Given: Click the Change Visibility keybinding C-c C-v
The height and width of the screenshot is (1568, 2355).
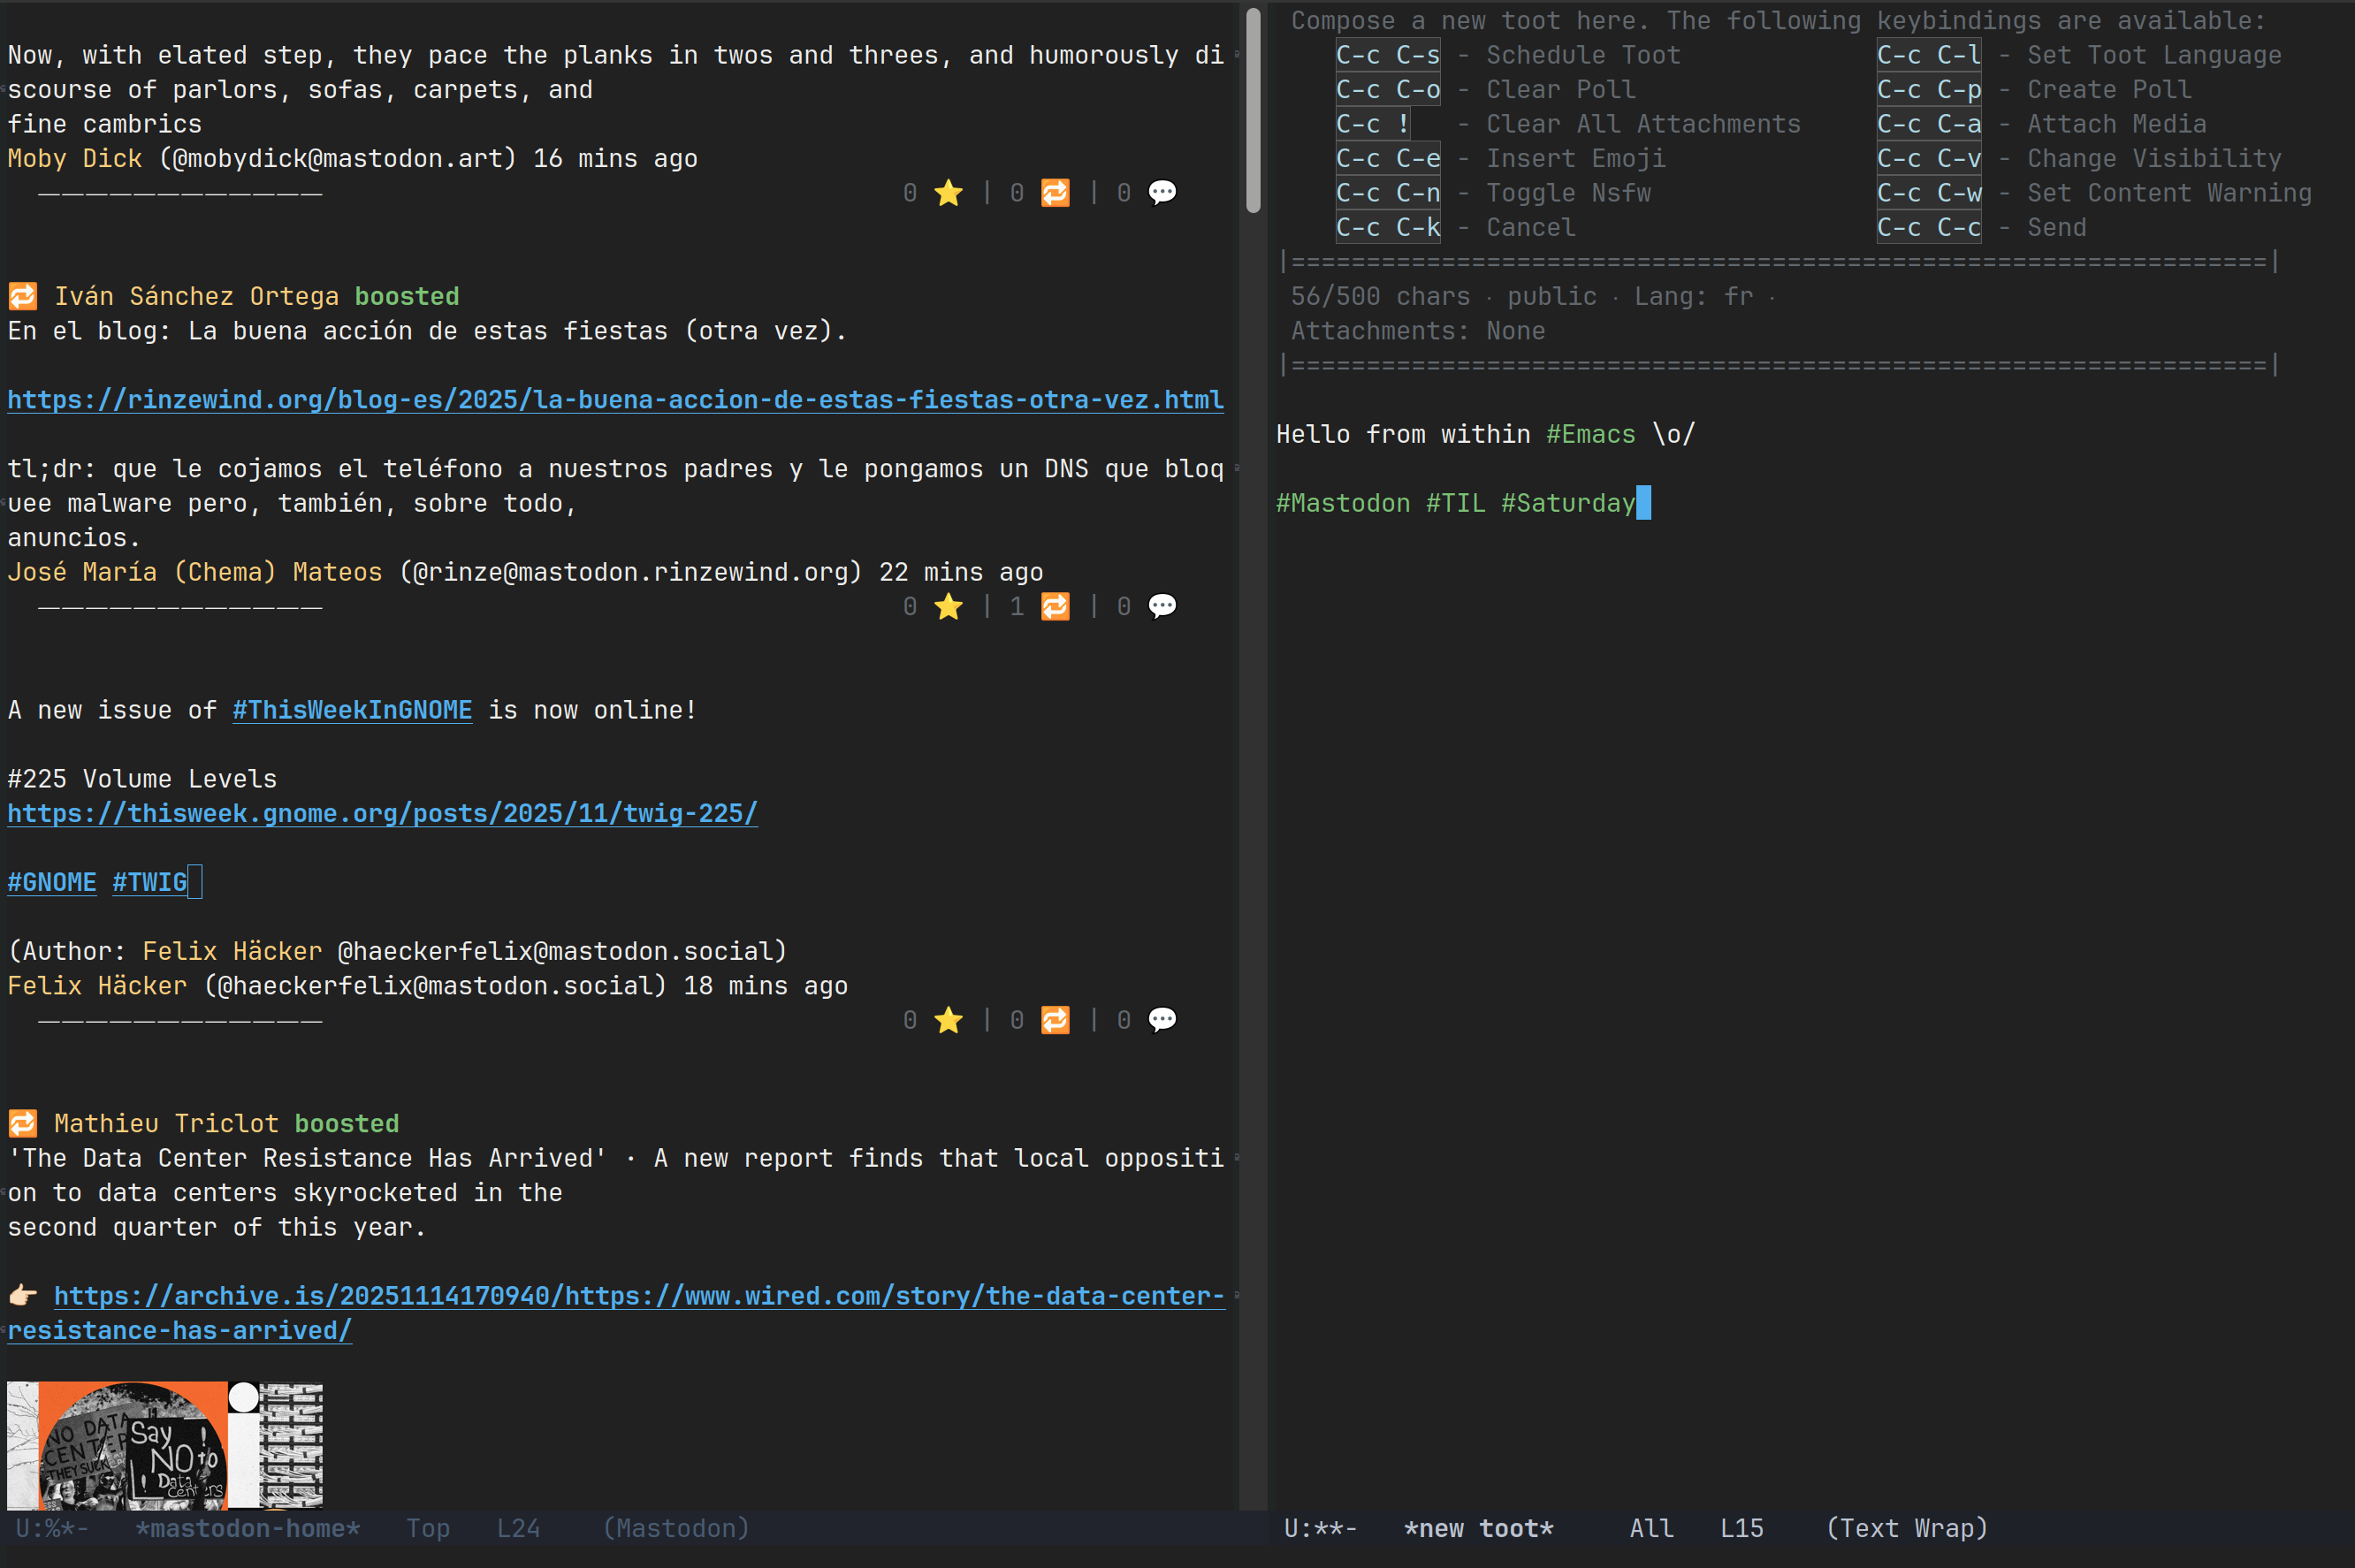Looking at the screenshot, I should click(1928, 159).
